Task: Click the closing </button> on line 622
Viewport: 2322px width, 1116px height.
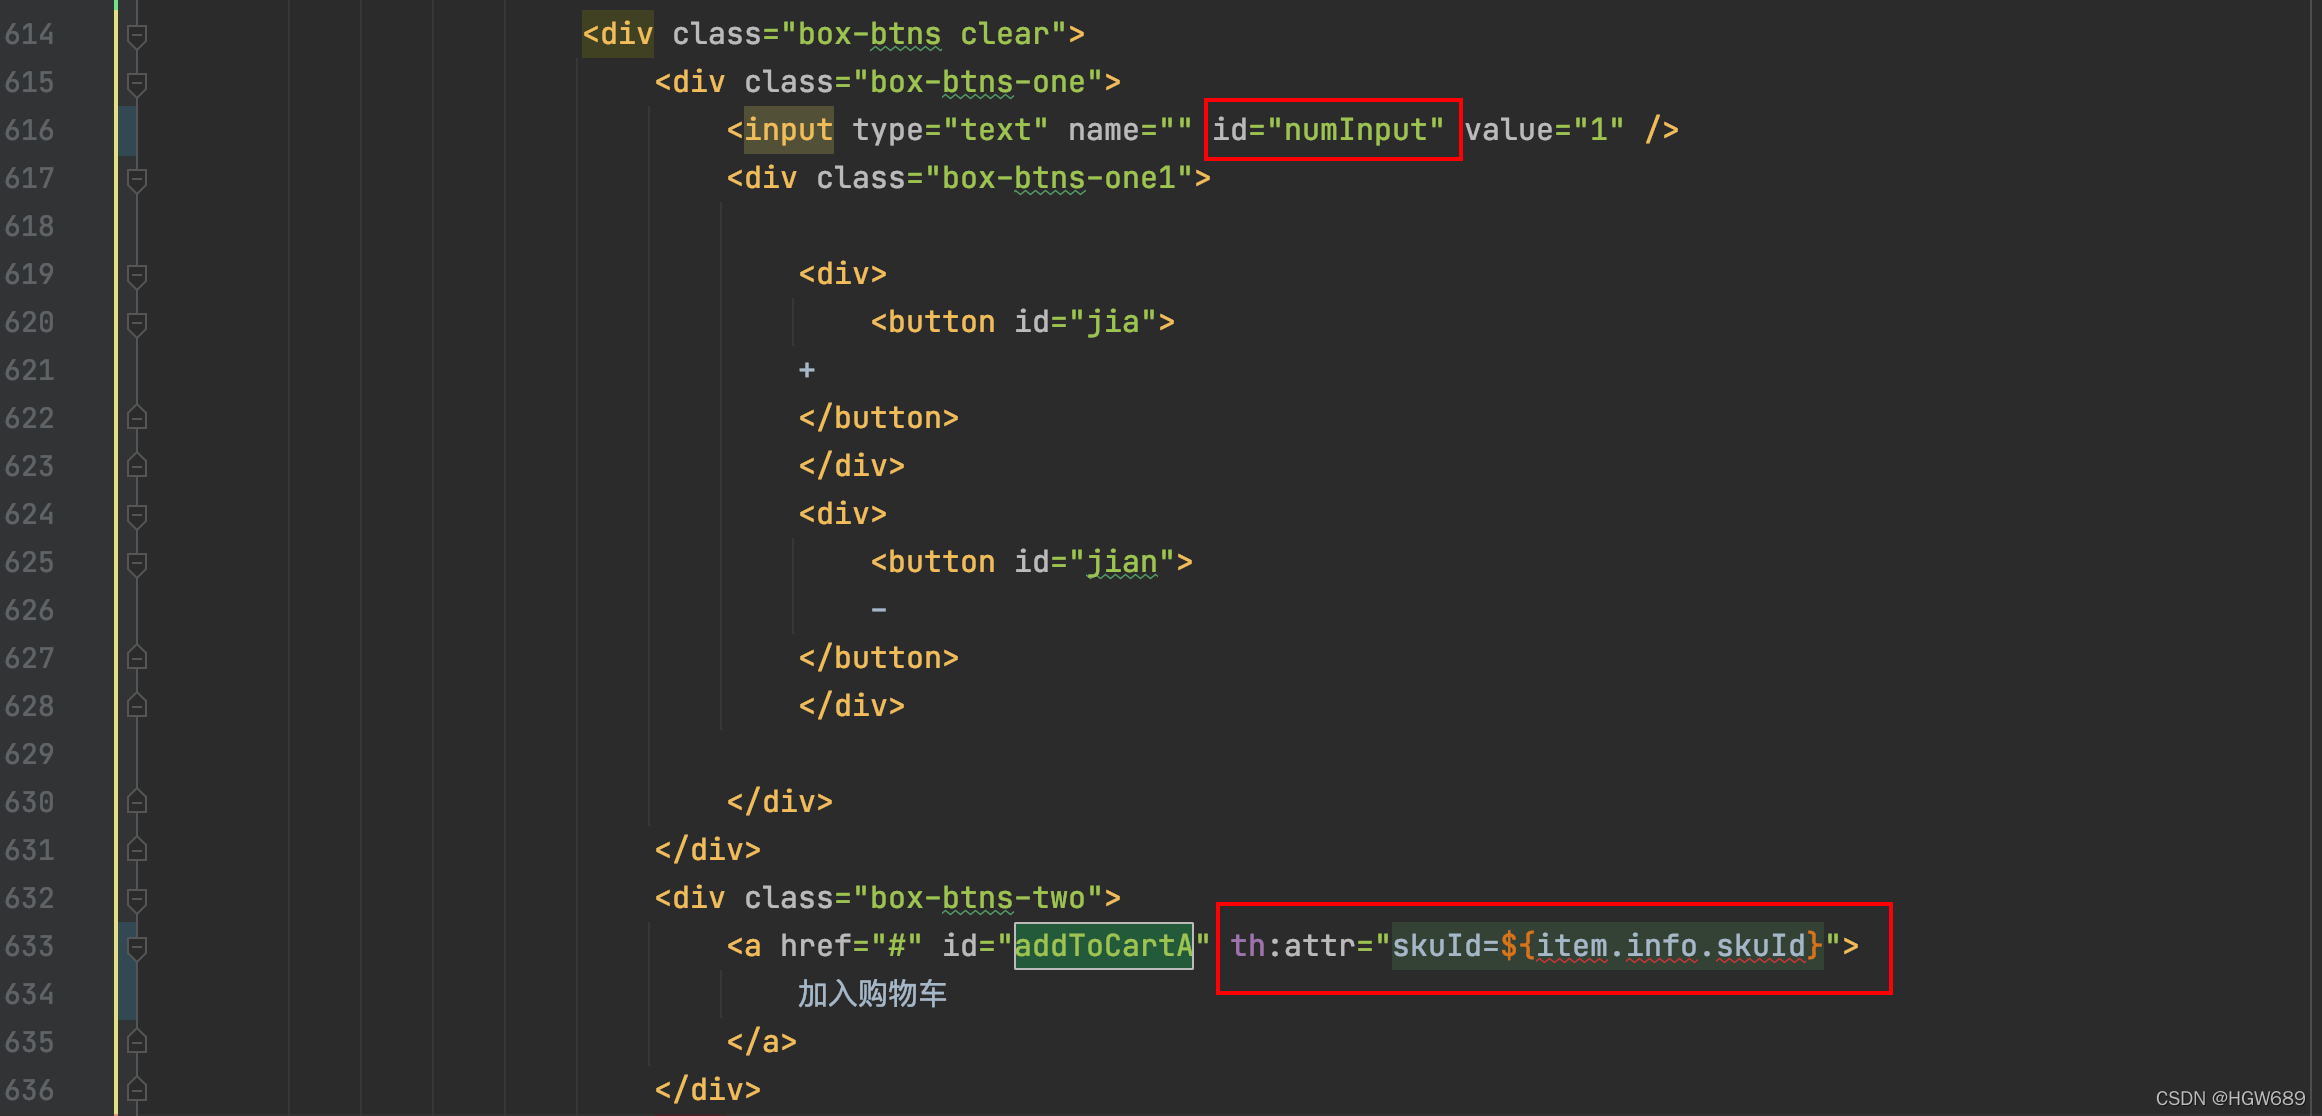Action: pos(879,418)
